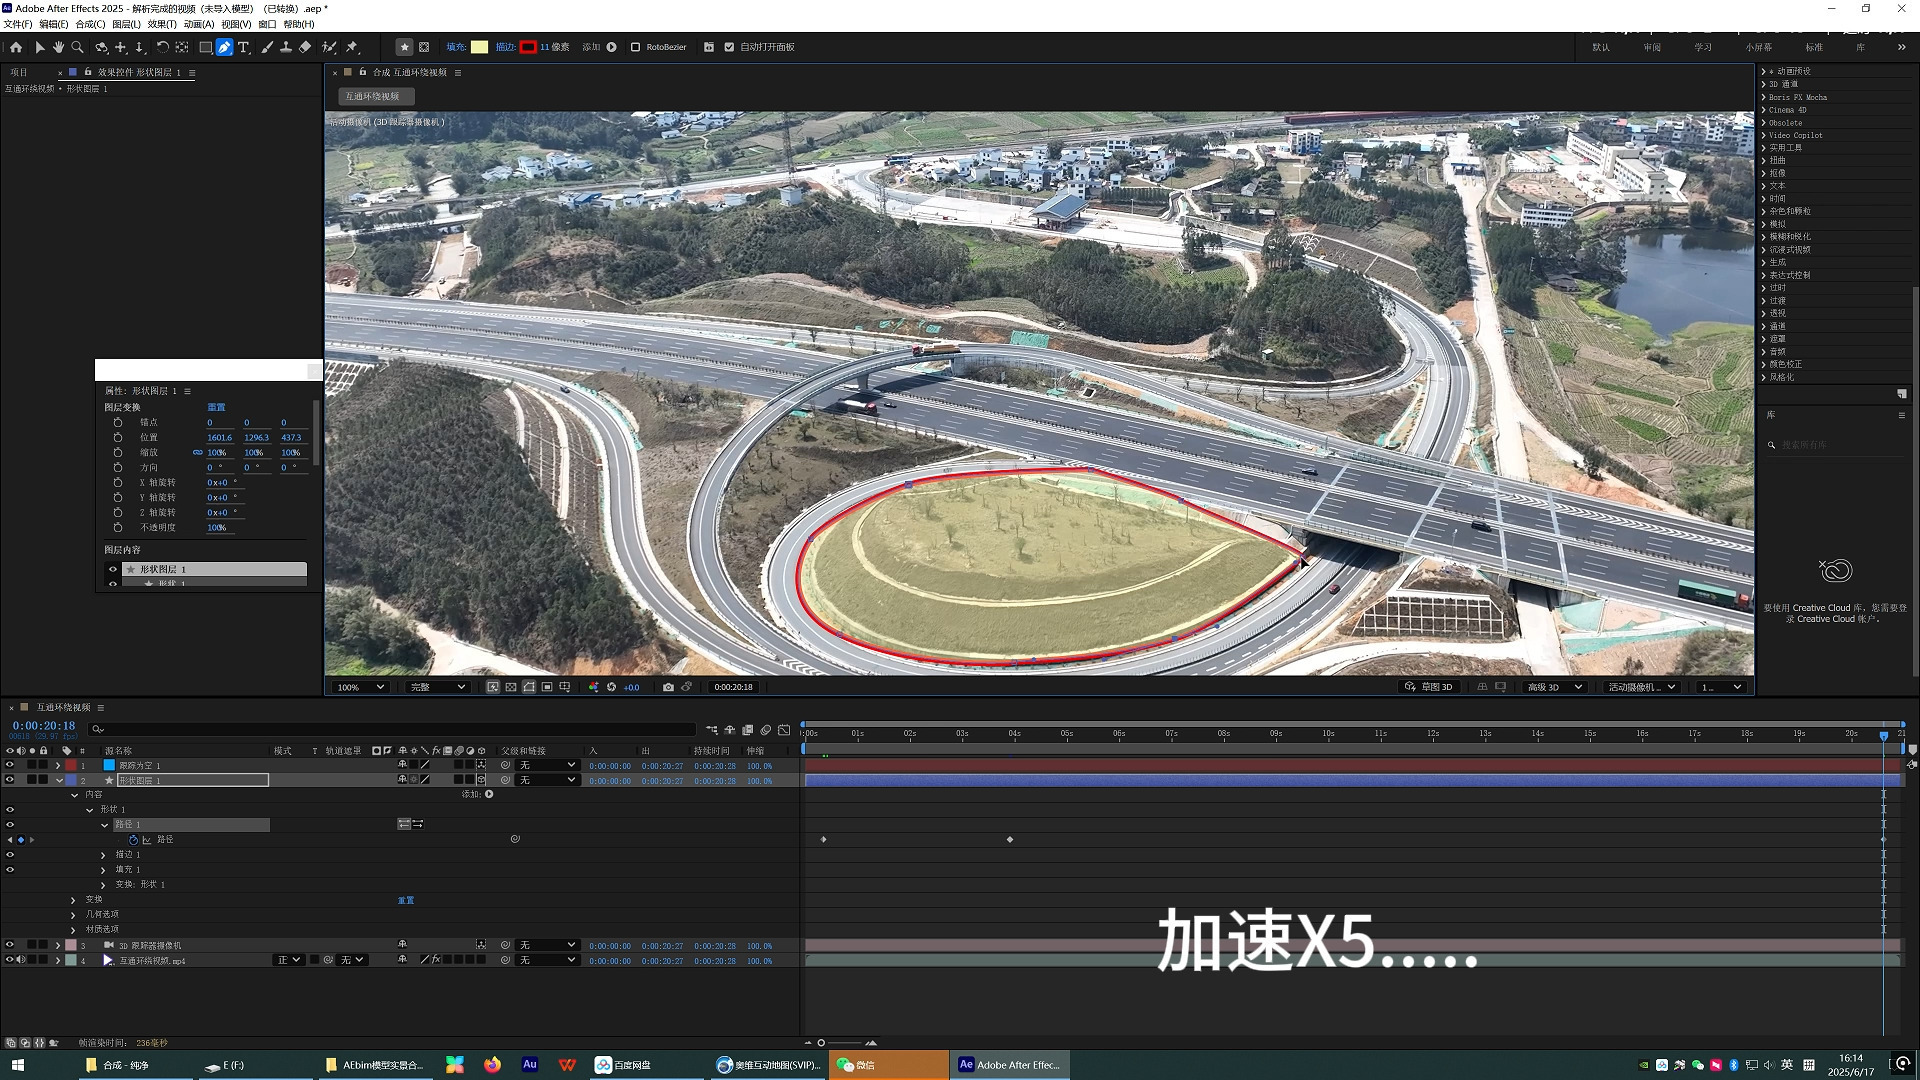
Task: Click the Rotation tool icon
Action: 162,47
